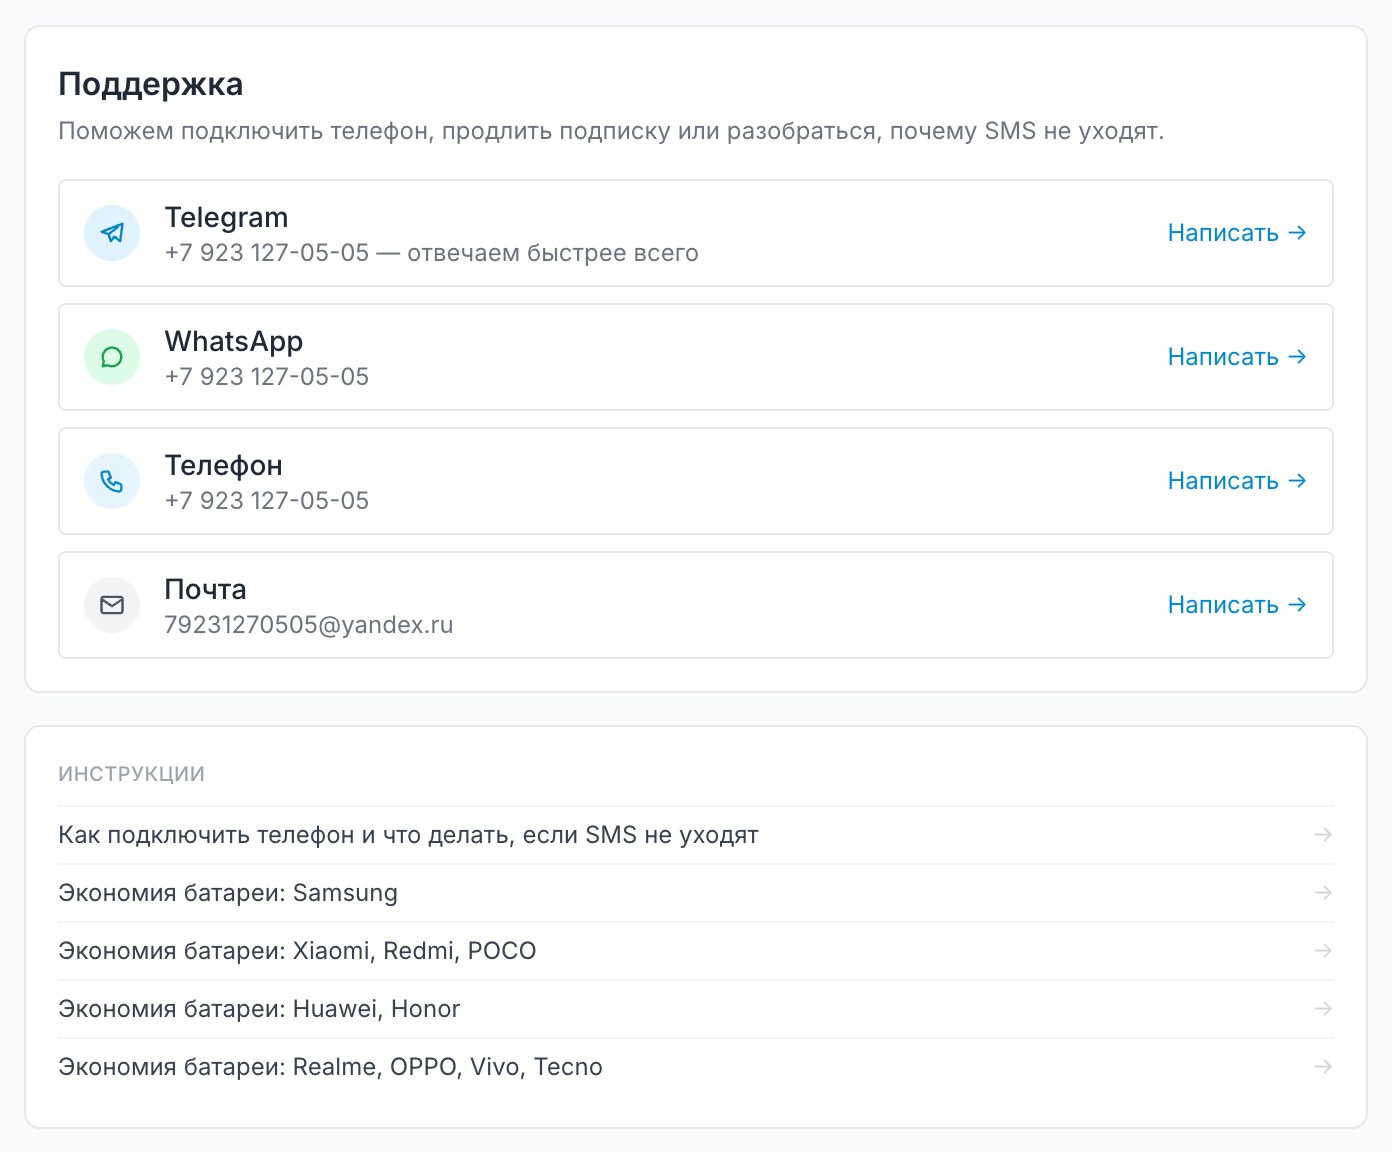Open guide on connecting phone and SMS issues
This screenshot has width=1392, height=1152.
tap(696, 835)
